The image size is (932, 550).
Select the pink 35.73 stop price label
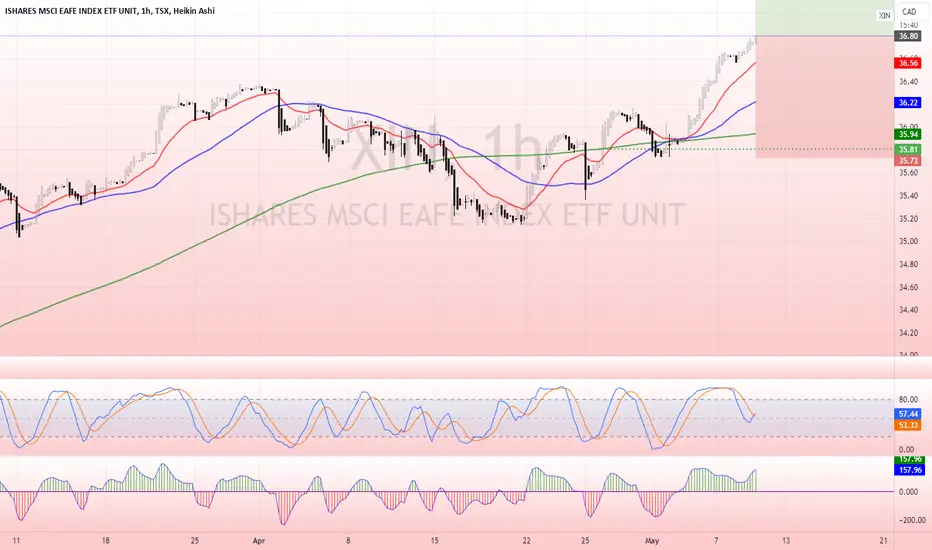[x=908, y=161]
